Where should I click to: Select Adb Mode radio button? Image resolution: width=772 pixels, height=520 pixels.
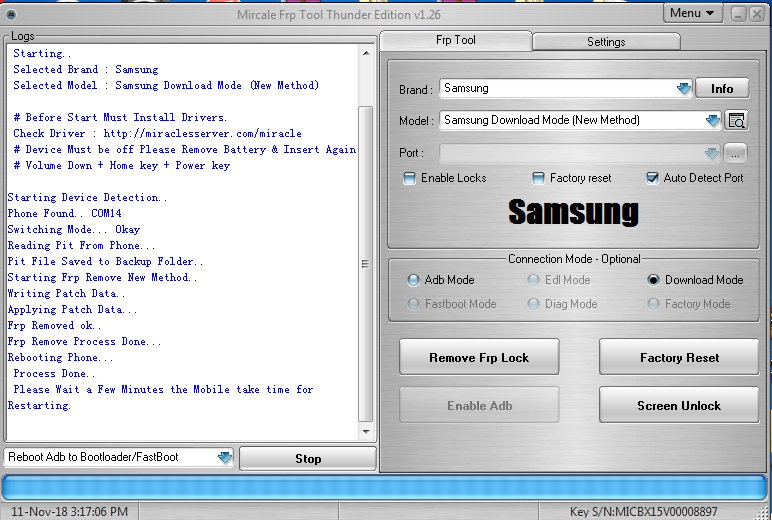[x=413, y=280]
